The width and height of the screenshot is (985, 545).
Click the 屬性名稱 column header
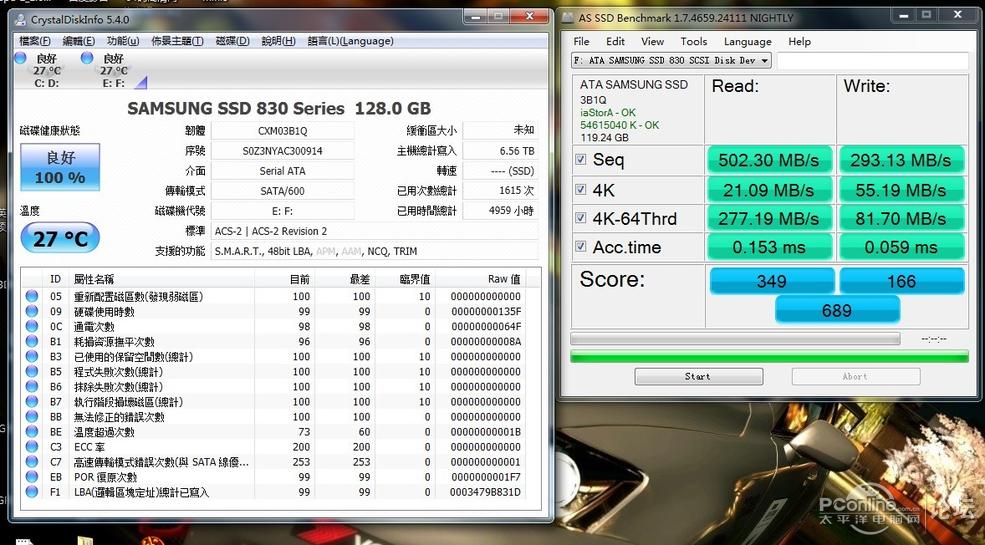pyautogui.click(x=161, y=279)
